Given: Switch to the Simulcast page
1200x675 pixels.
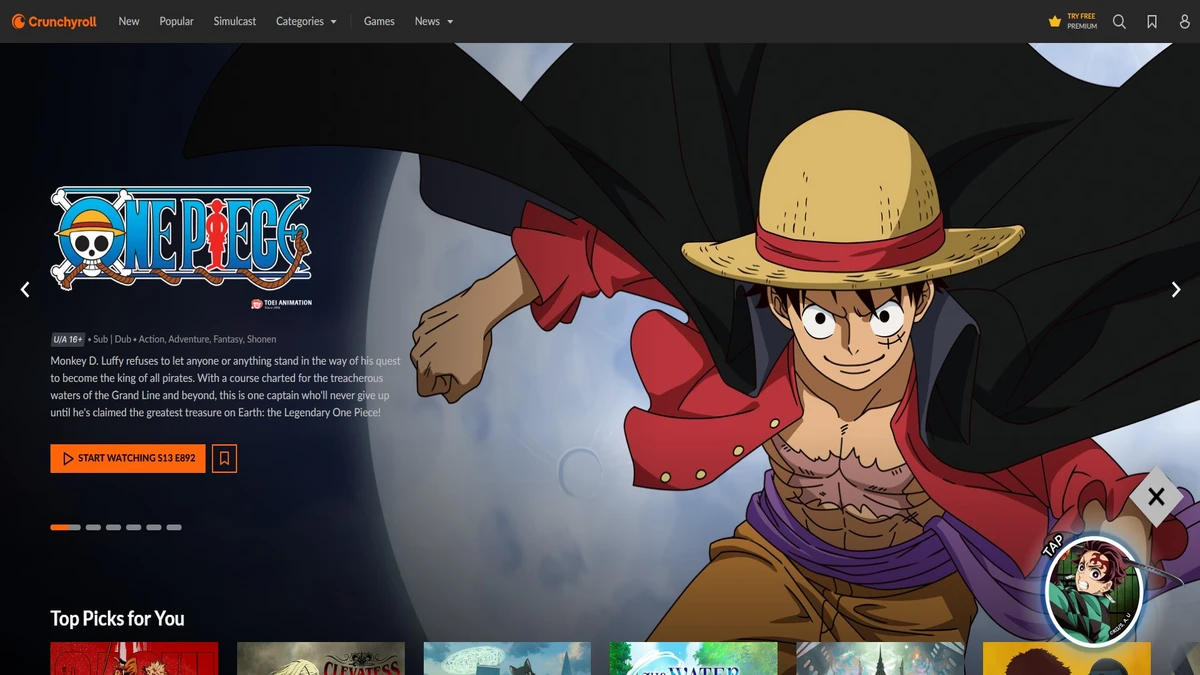Looking at the screenshot, I should point(234,21).
